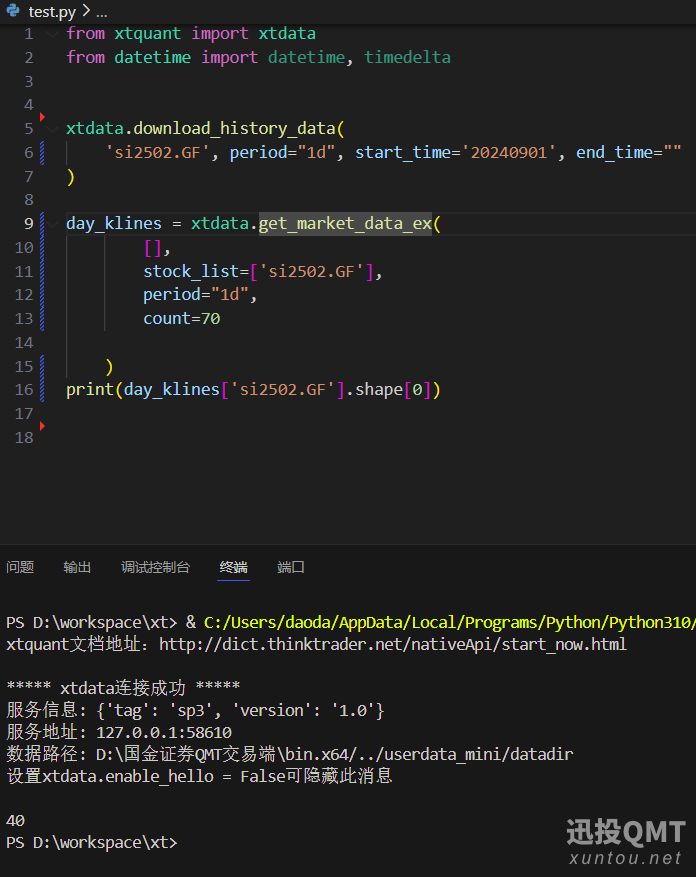Click the terminal output value 40
Image resolution: width=696 pixels, height=877 pixels.
(16, 821)
